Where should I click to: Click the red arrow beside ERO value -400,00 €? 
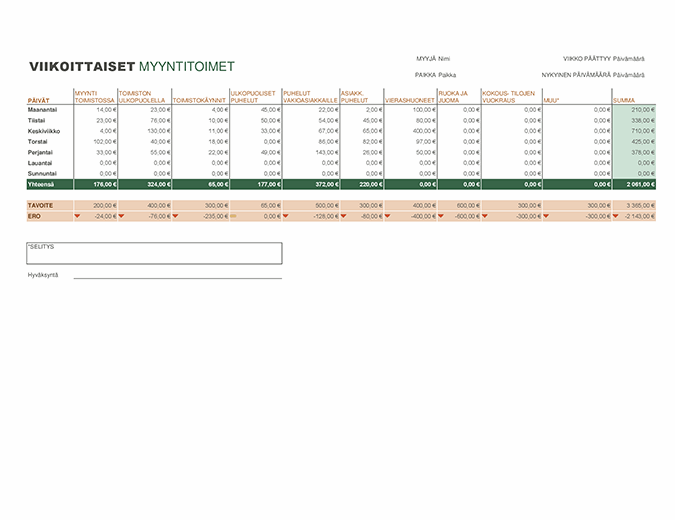[387, 215]
